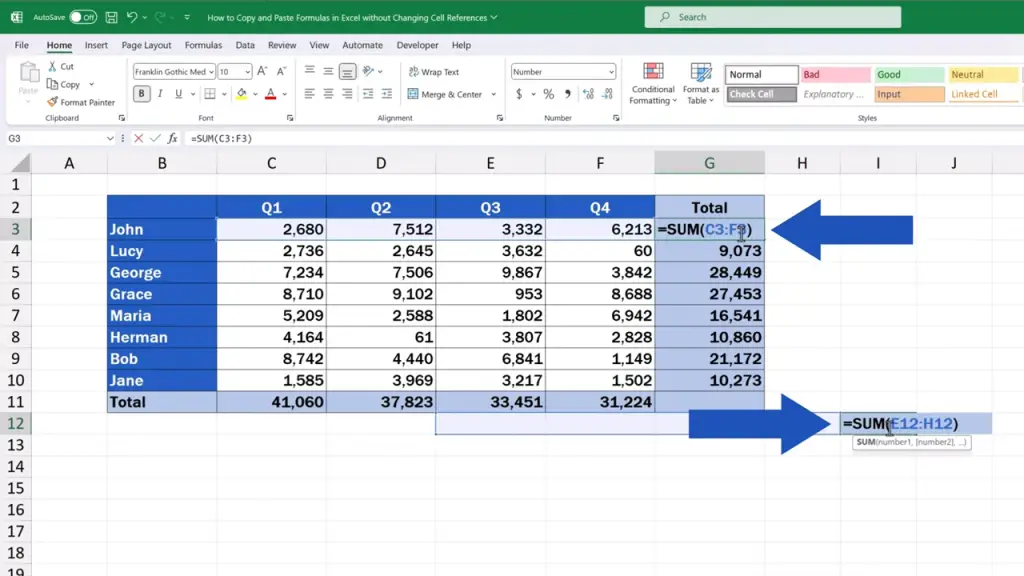Click the Format Painter icon
The width and height of the screenshot is (1024, 576).
pyautogui.click(x=52, y=102)
